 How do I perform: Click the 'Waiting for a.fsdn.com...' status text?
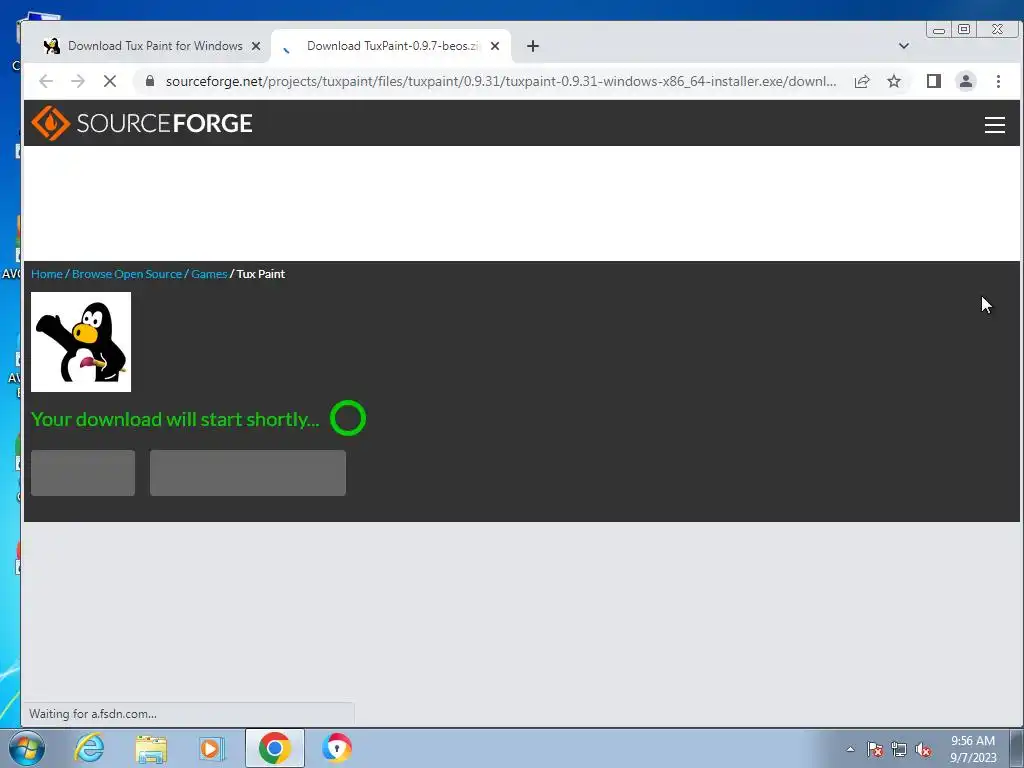93,714
